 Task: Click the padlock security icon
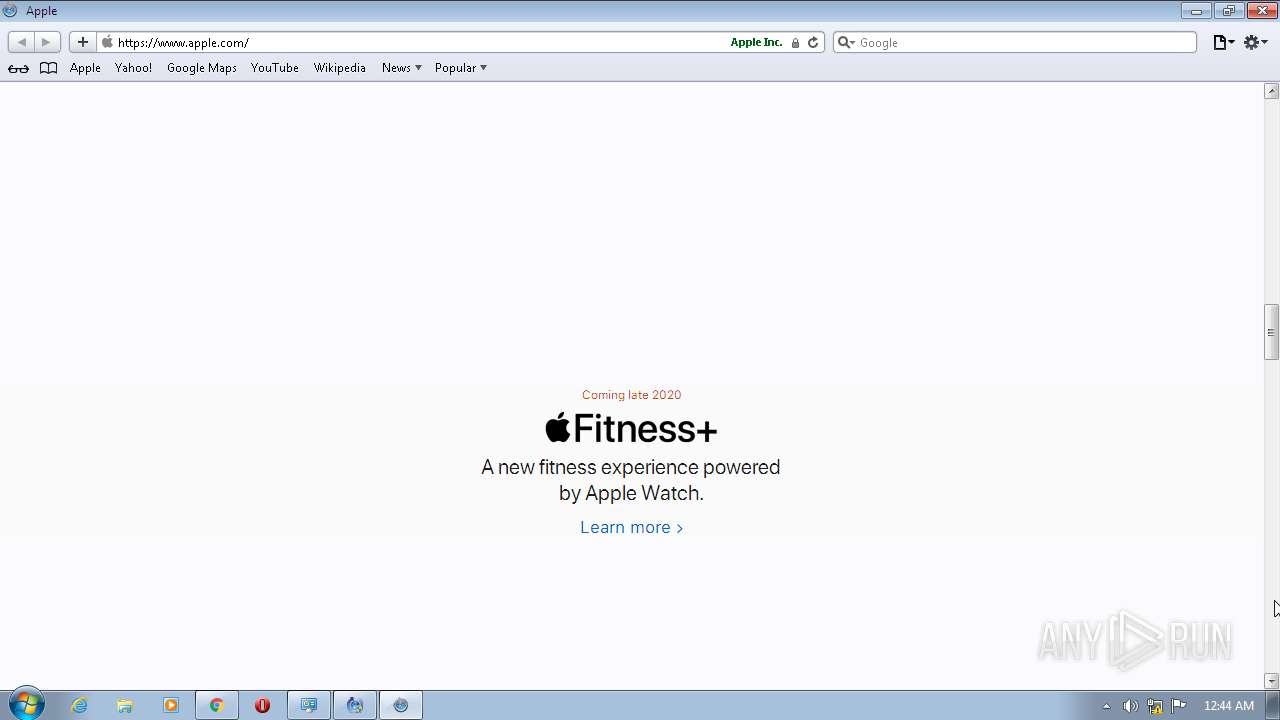coord(795,43)
